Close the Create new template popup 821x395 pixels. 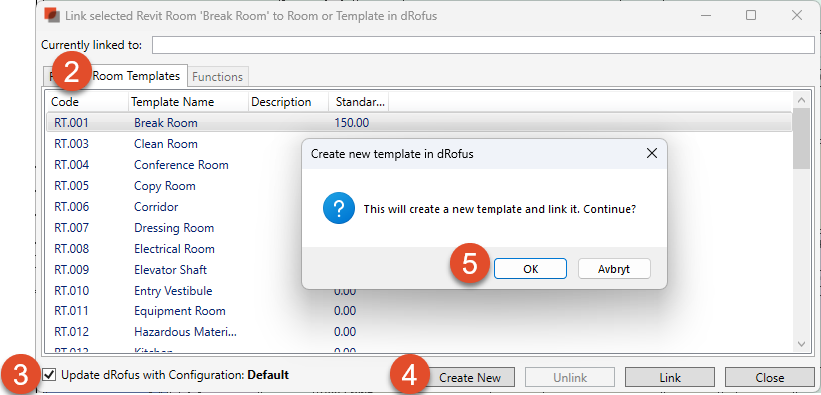coord(651,153)
